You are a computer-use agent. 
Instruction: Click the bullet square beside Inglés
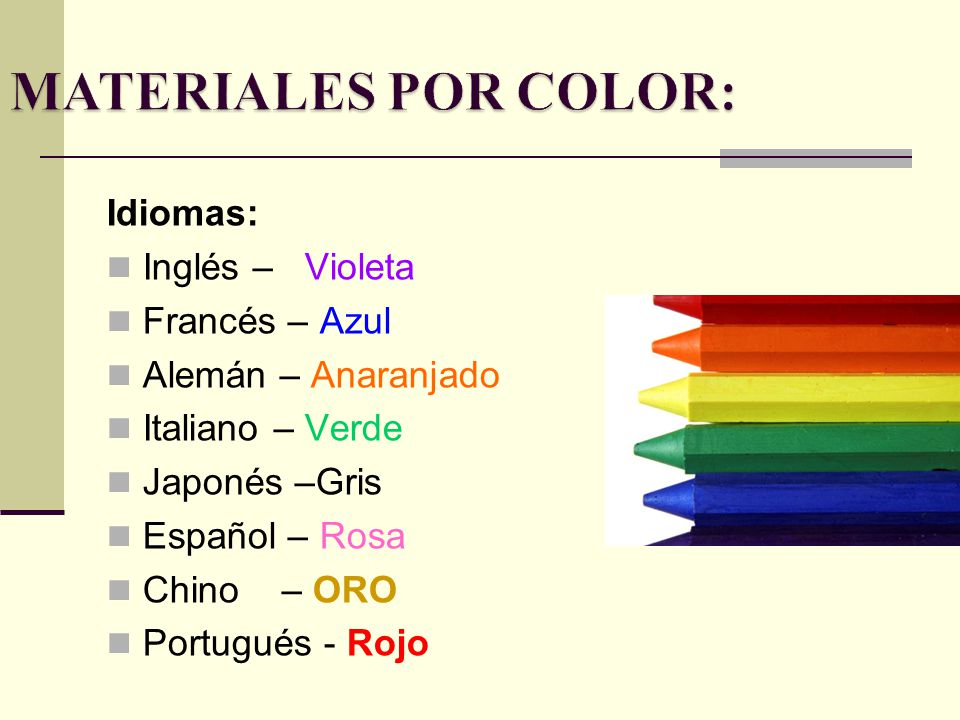pos(119,268)
